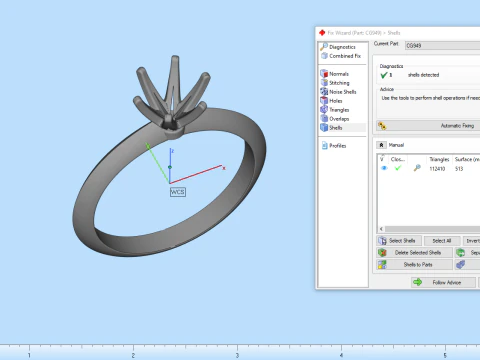Run Automatic Fixing

428,126
